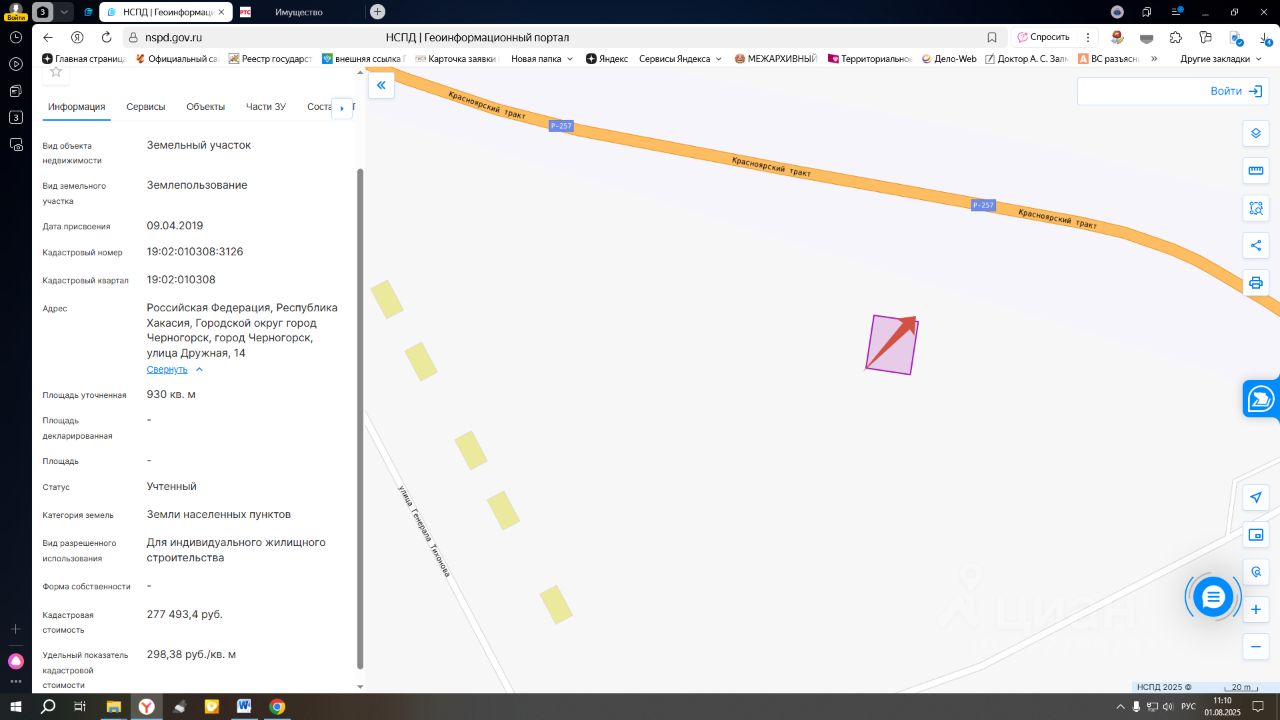
Task: Open the history clock in browser sidebar
Action: point(16,37)
